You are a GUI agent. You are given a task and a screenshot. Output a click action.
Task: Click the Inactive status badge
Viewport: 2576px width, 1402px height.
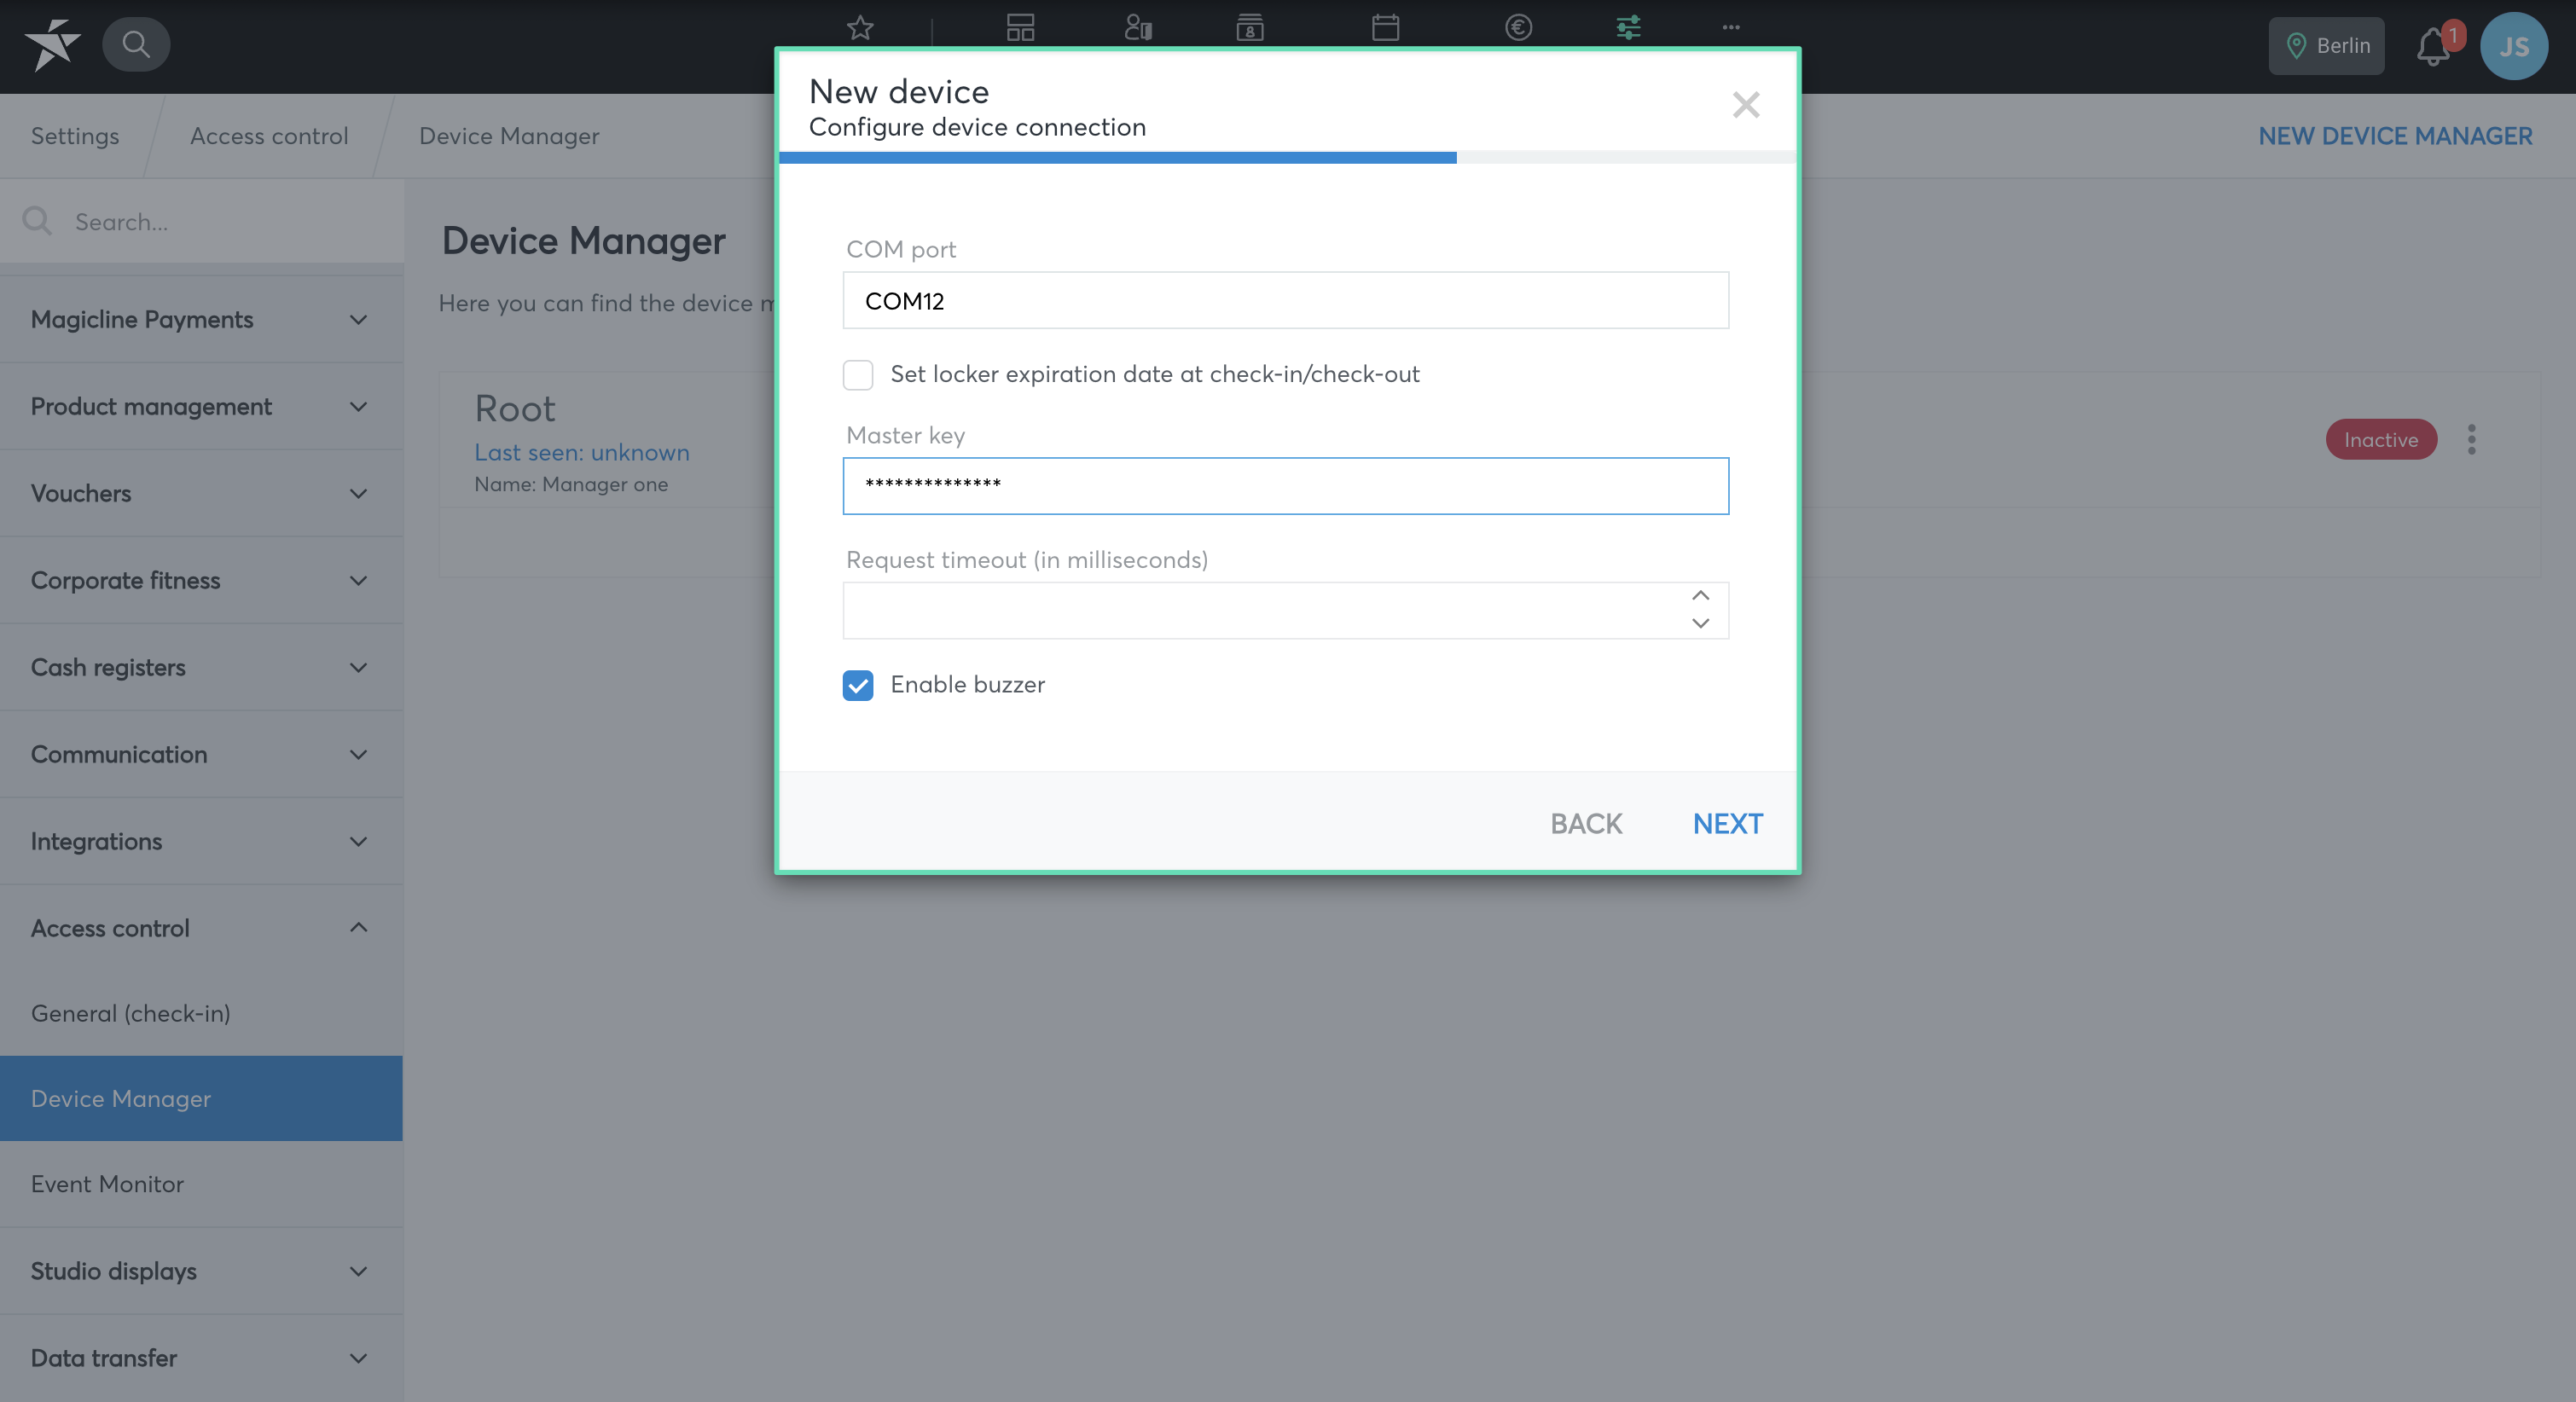click(x=2381, y=440)
